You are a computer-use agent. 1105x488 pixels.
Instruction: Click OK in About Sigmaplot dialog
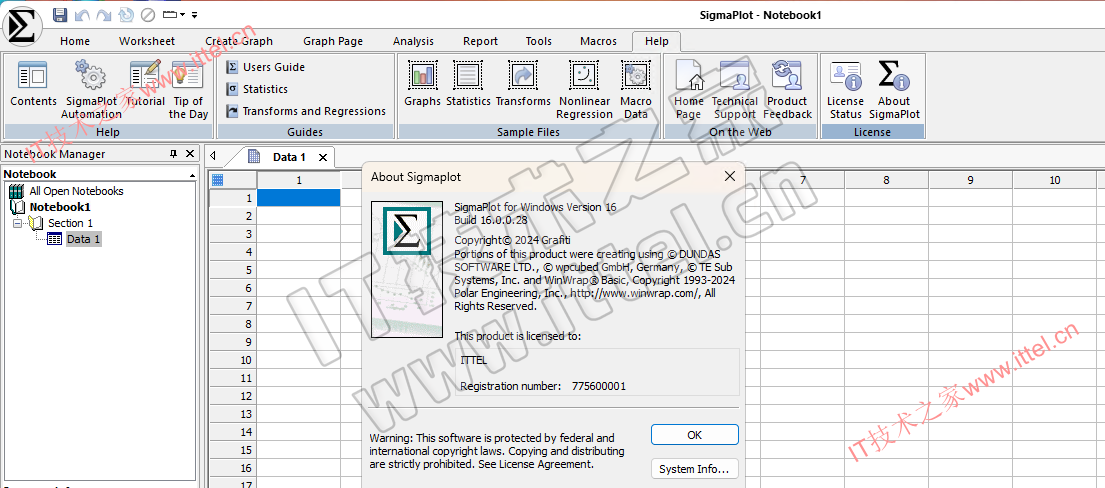tap(694, 435)
